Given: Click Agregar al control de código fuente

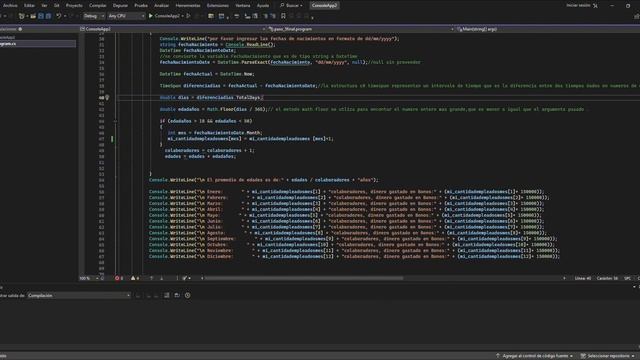Looking at the screenshot, I should (x=534, y=356).
